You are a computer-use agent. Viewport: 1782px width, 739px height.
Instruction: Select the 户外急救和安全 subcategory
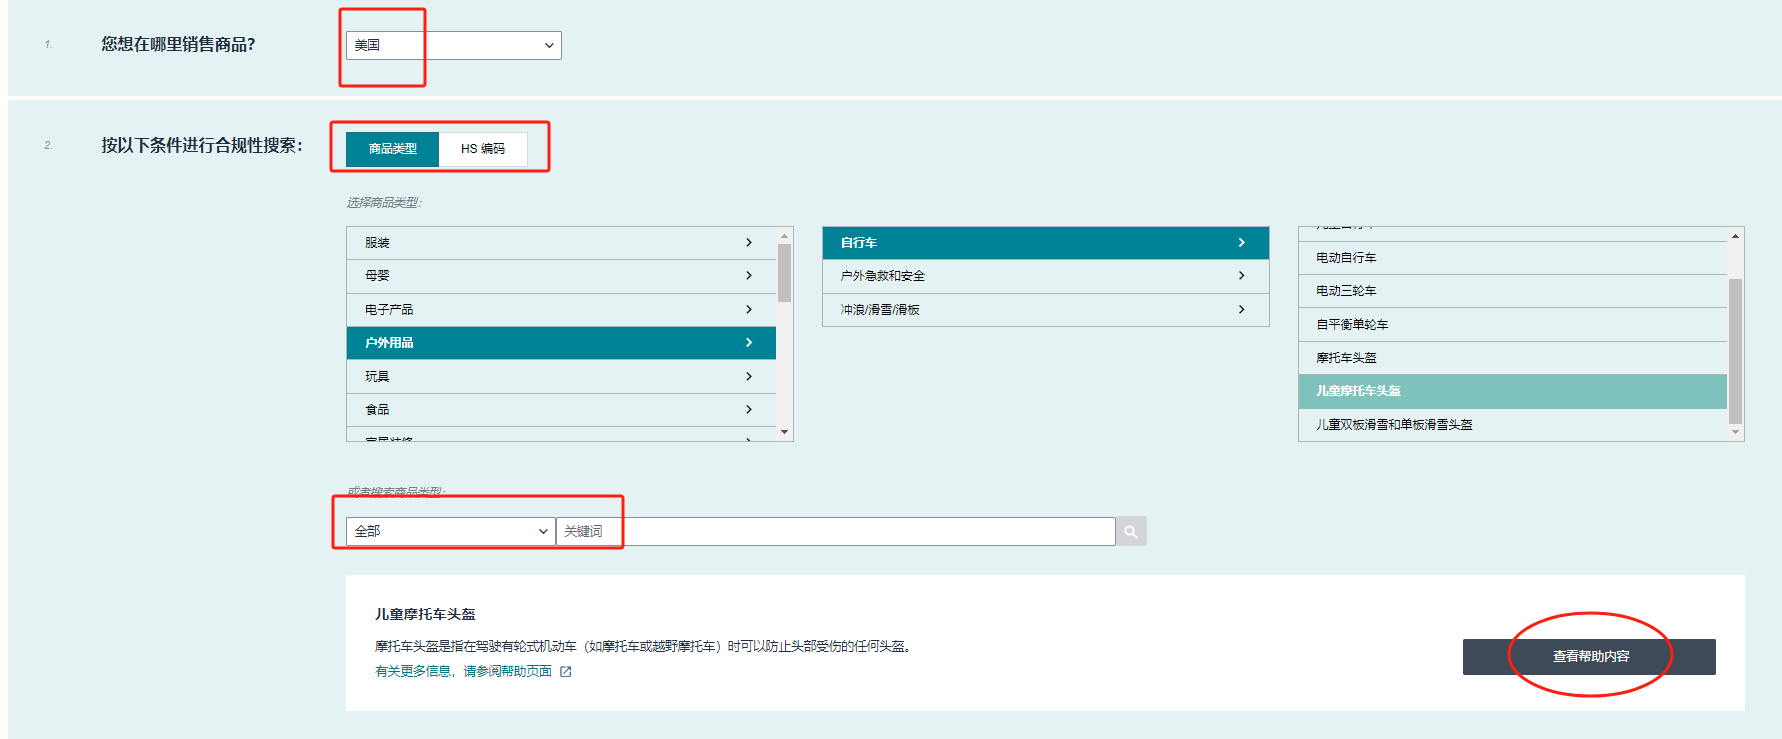pos(1046,276)
